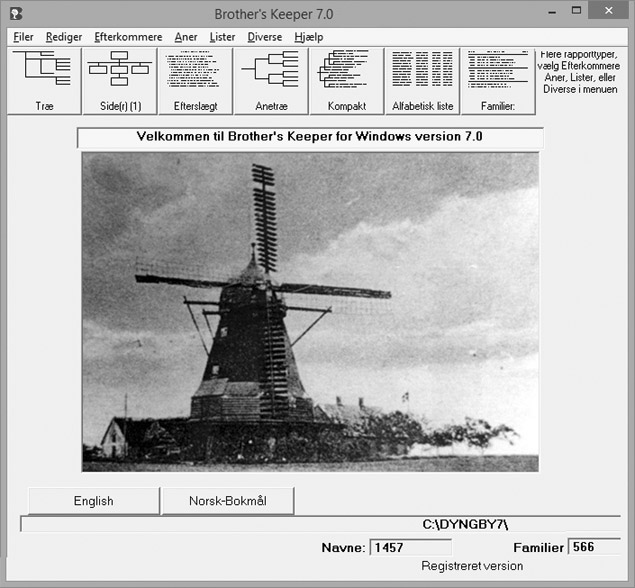
Task: Open the Rediger menu
Action: (x=64, y=37)
